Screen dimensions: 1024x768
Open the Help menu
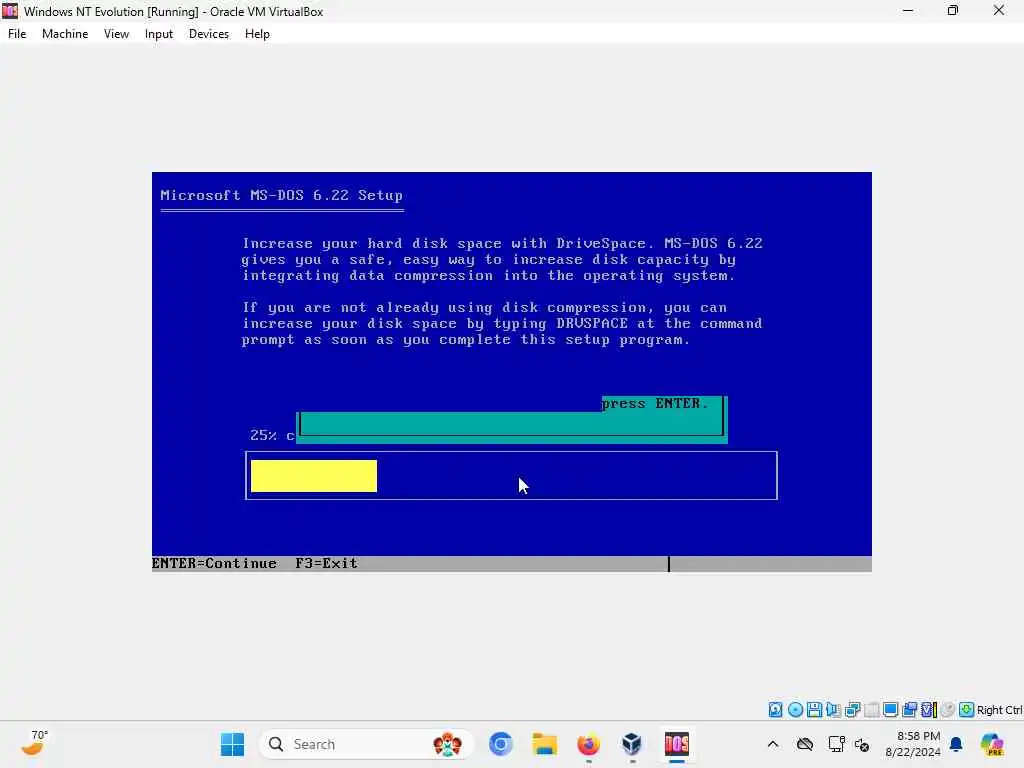click(257, 34)
